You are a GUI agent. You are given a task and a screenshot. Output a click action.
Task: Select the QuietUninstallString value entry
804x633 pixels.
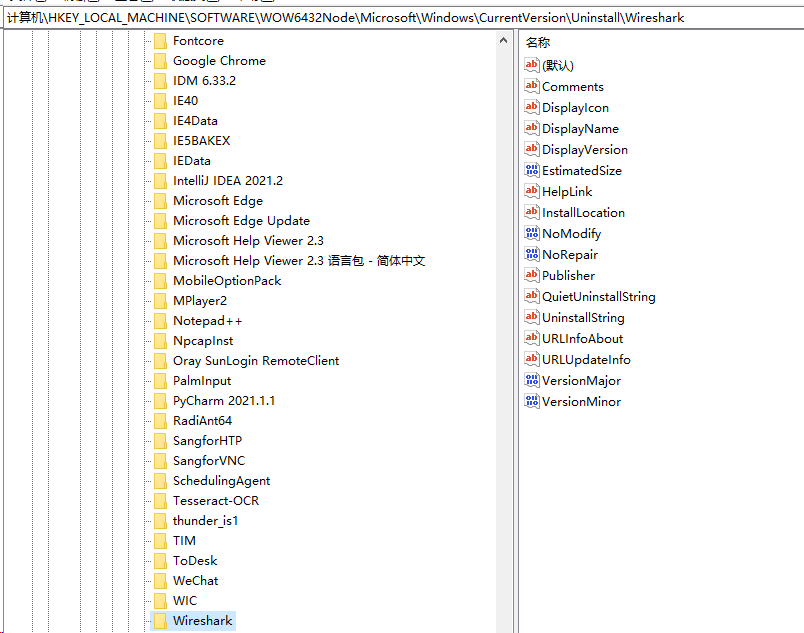pos(598,297)
